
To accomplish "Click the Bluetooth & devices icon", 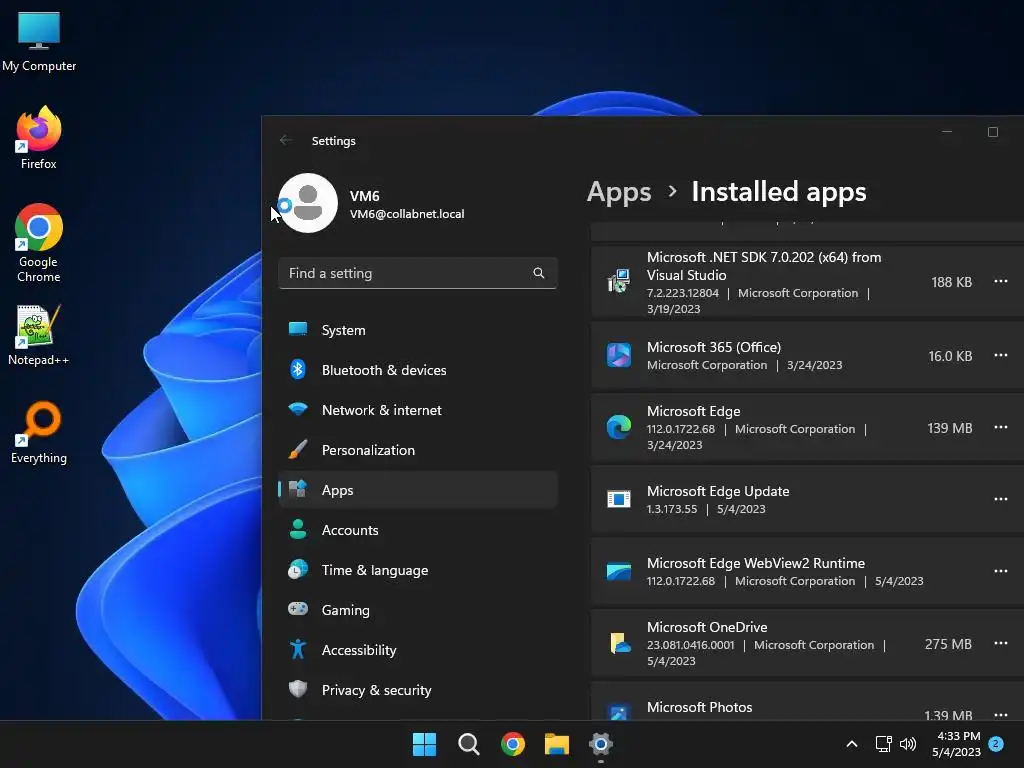I will (298, 370).
